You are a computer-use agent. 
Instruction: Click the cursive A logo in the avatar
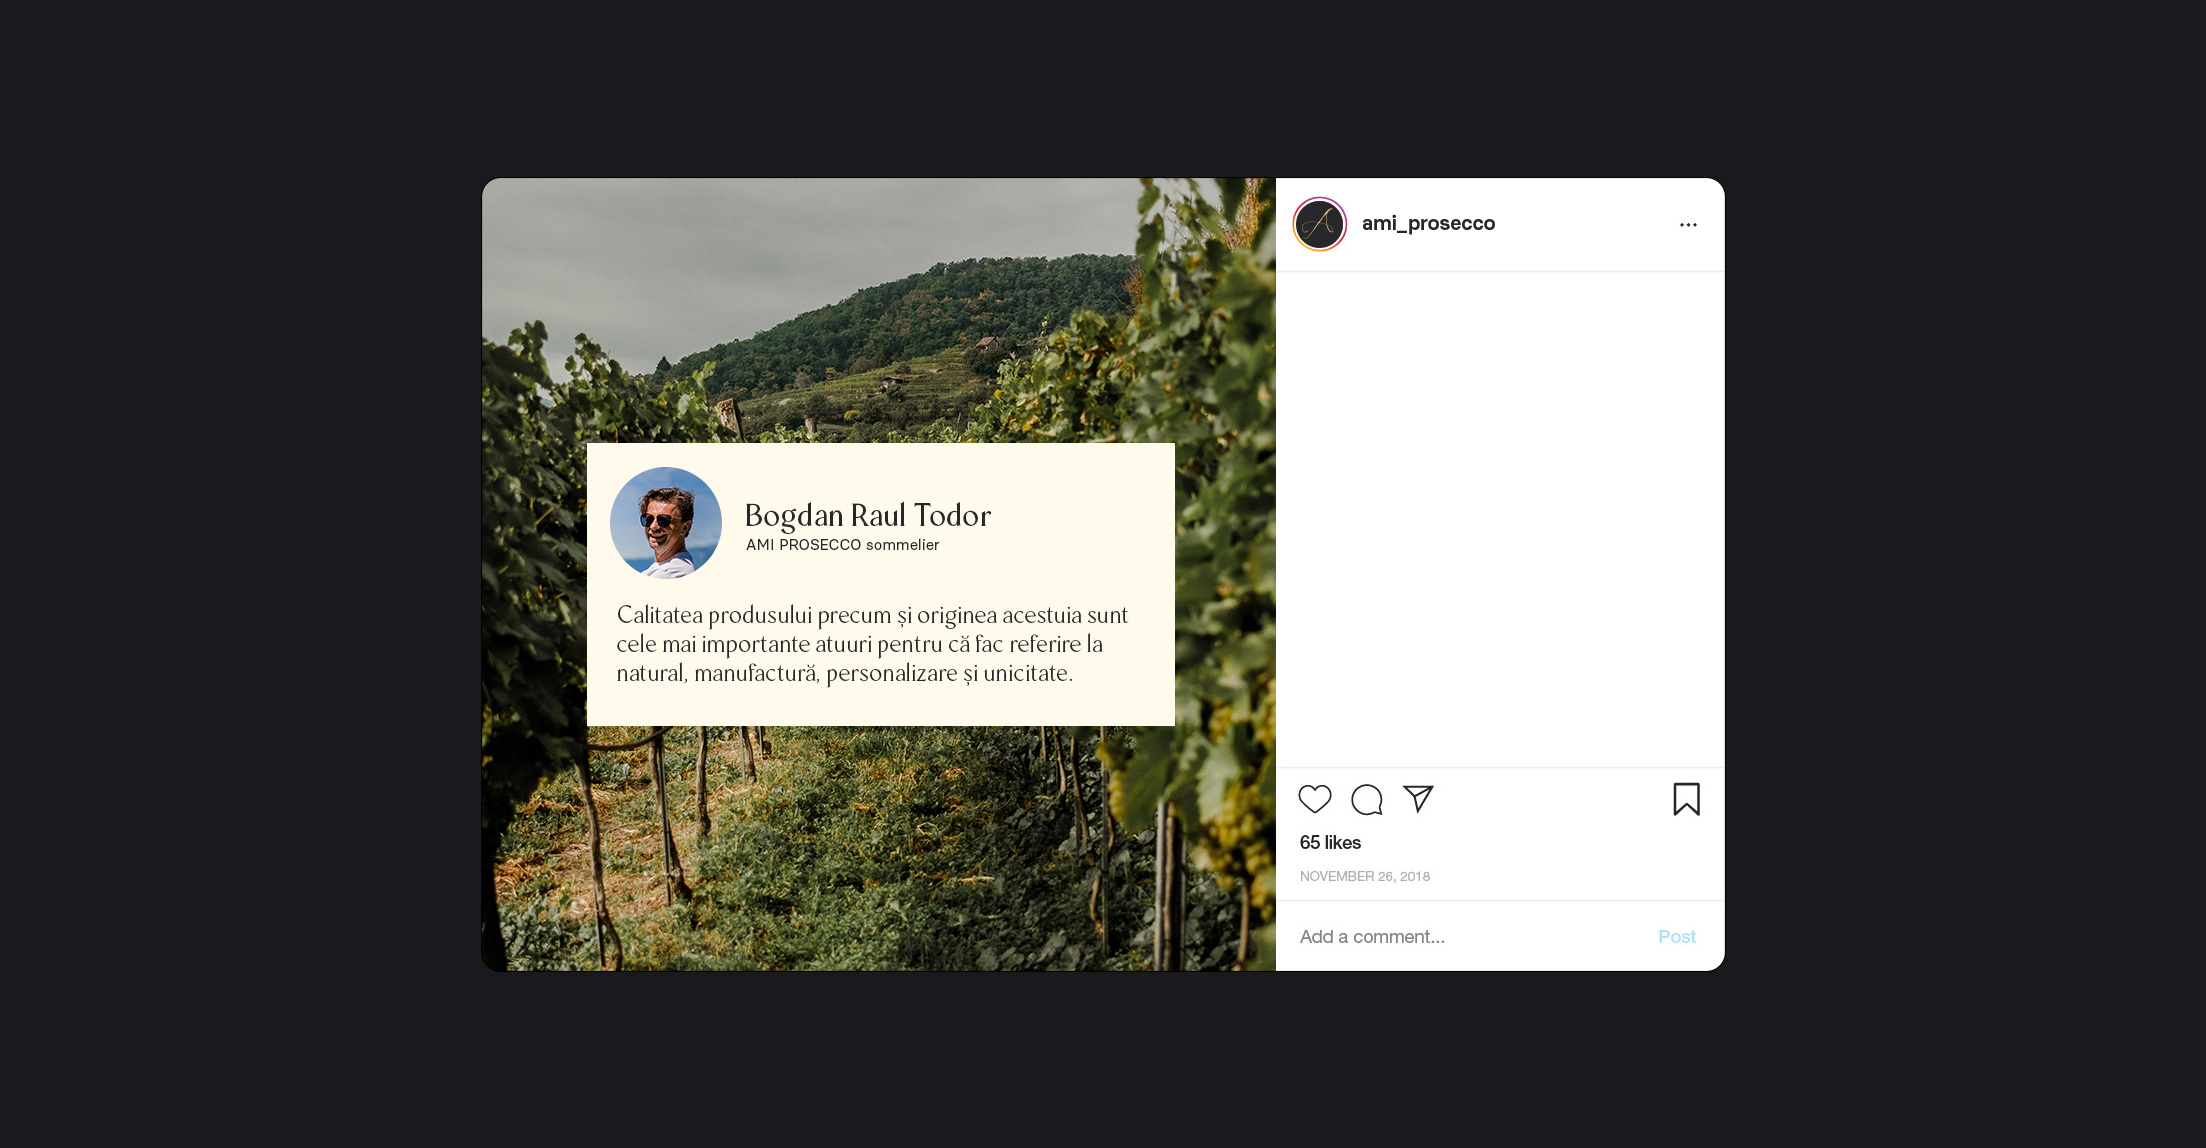coord(1320,224)
